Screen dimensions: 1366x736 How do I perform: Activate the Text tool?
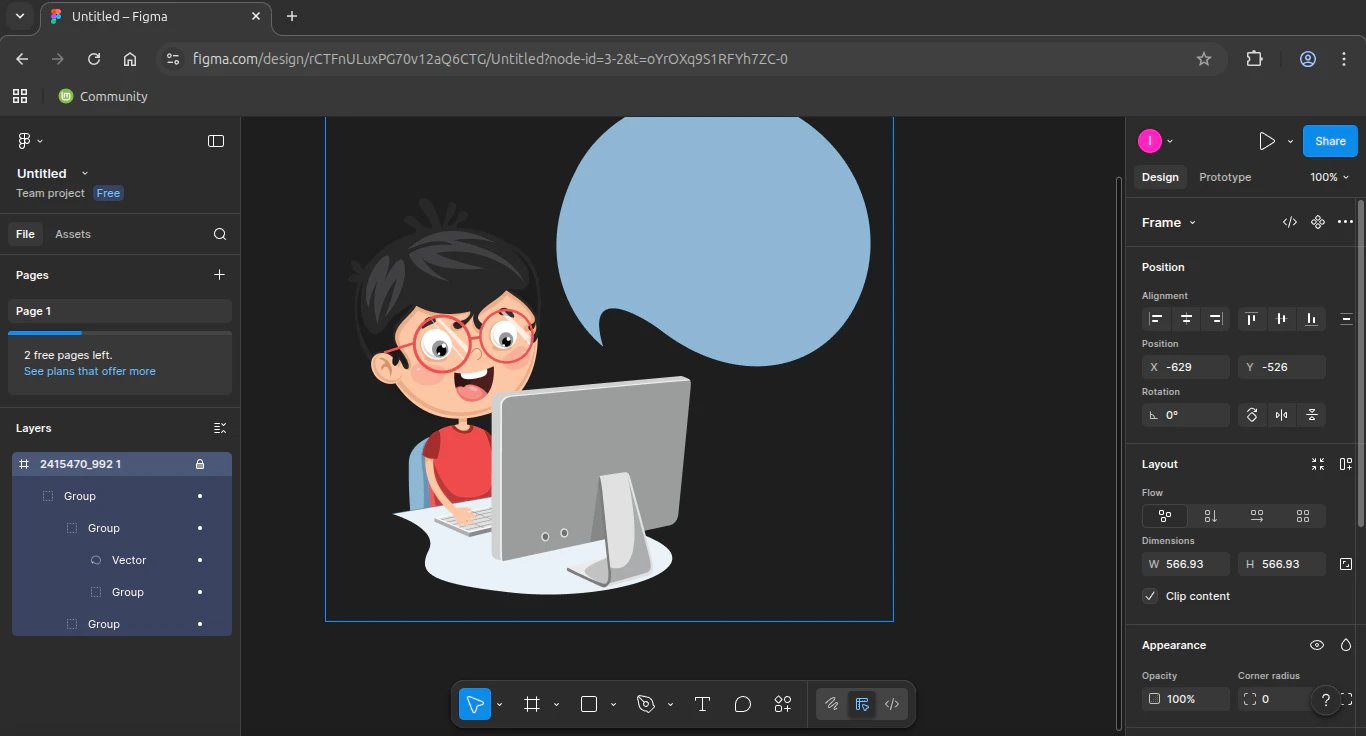[702, 704]
